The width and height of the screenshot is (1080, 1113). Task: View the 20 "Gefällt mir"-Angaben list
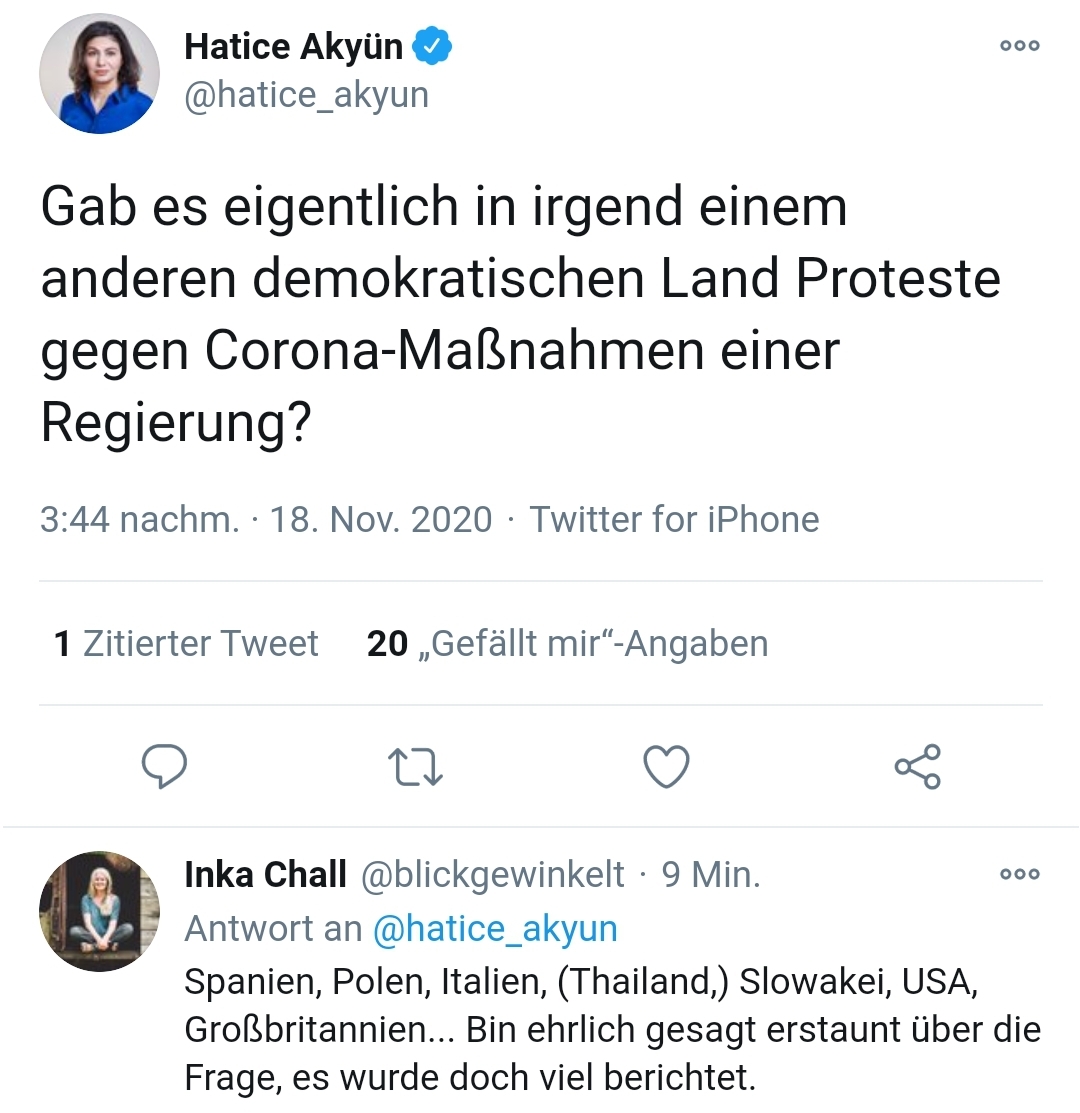pos(567,644)
